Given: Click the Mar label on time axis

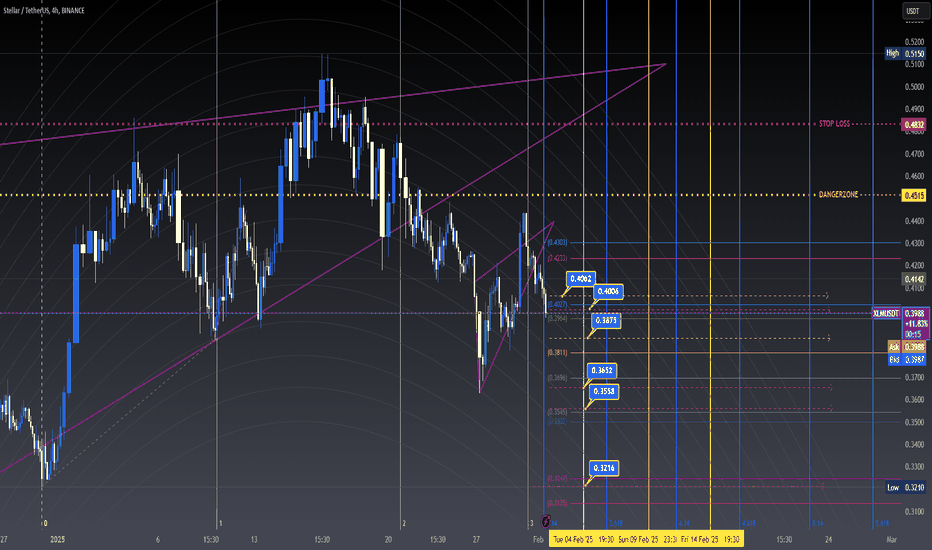Looking at the screenshot, I should coord(891,540).
